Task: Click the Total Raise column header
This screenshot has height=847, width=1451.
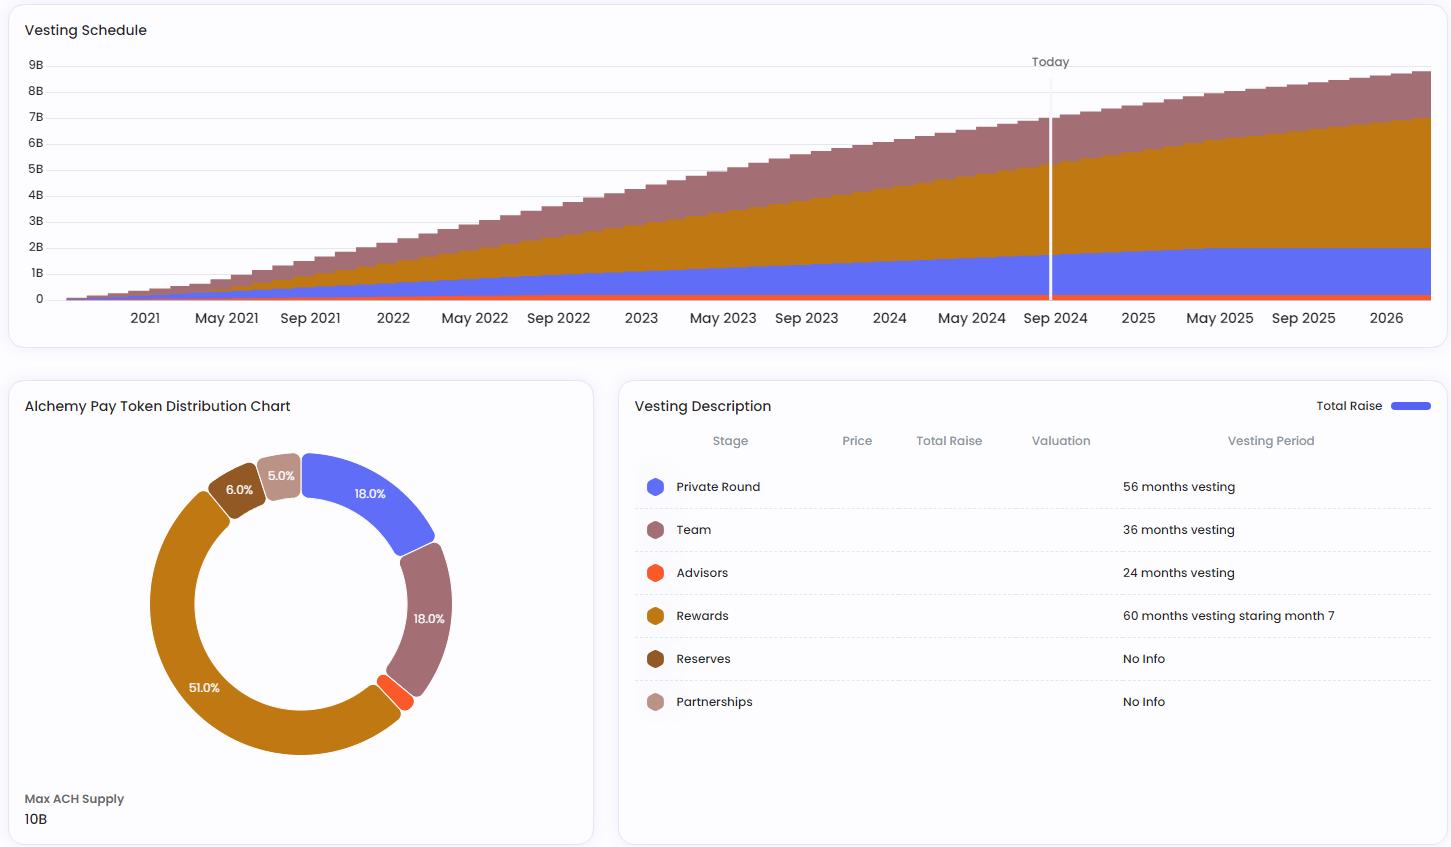Action: click(x=949, y=441)
